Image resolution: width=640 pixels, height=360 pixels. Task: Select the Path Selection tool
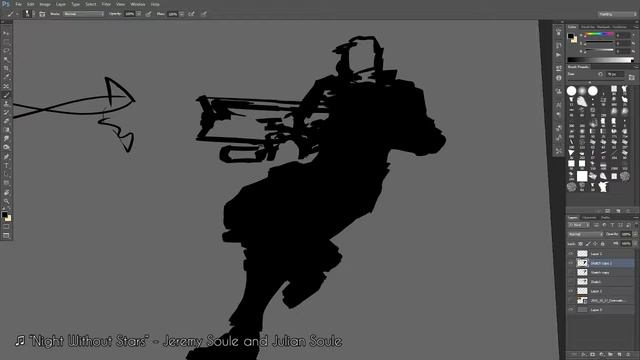pyautogui.click(x=6, y=174)
